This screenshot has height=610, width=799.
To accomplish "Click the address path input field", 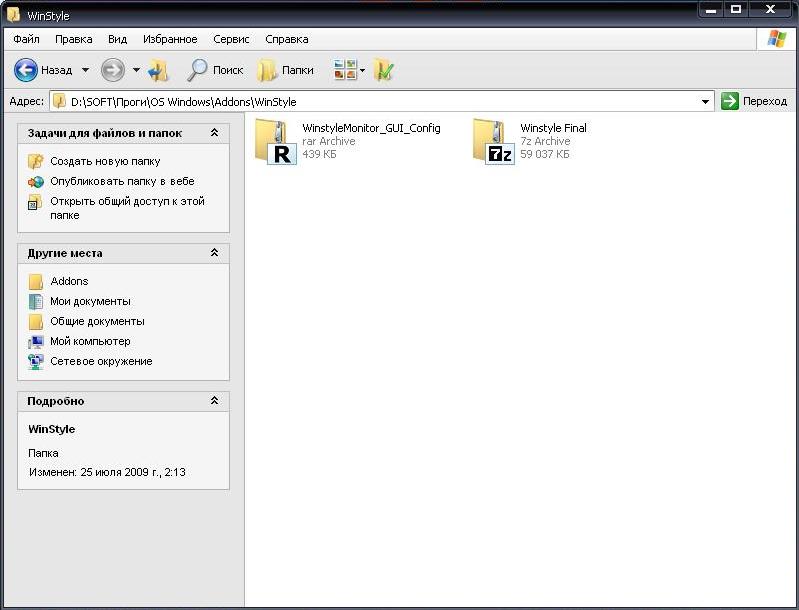I will pos(382,101).
